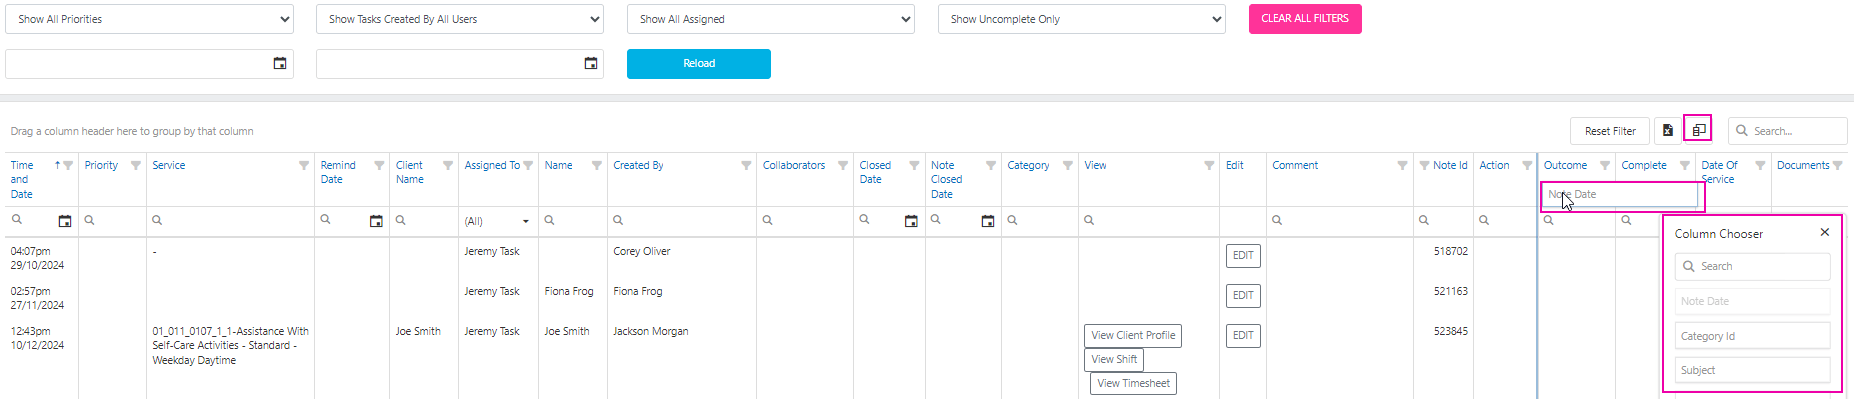The width and height of the screenshot is (1854, 399).
Task: Click the Service column filter search field
Action: pos(230,221)
